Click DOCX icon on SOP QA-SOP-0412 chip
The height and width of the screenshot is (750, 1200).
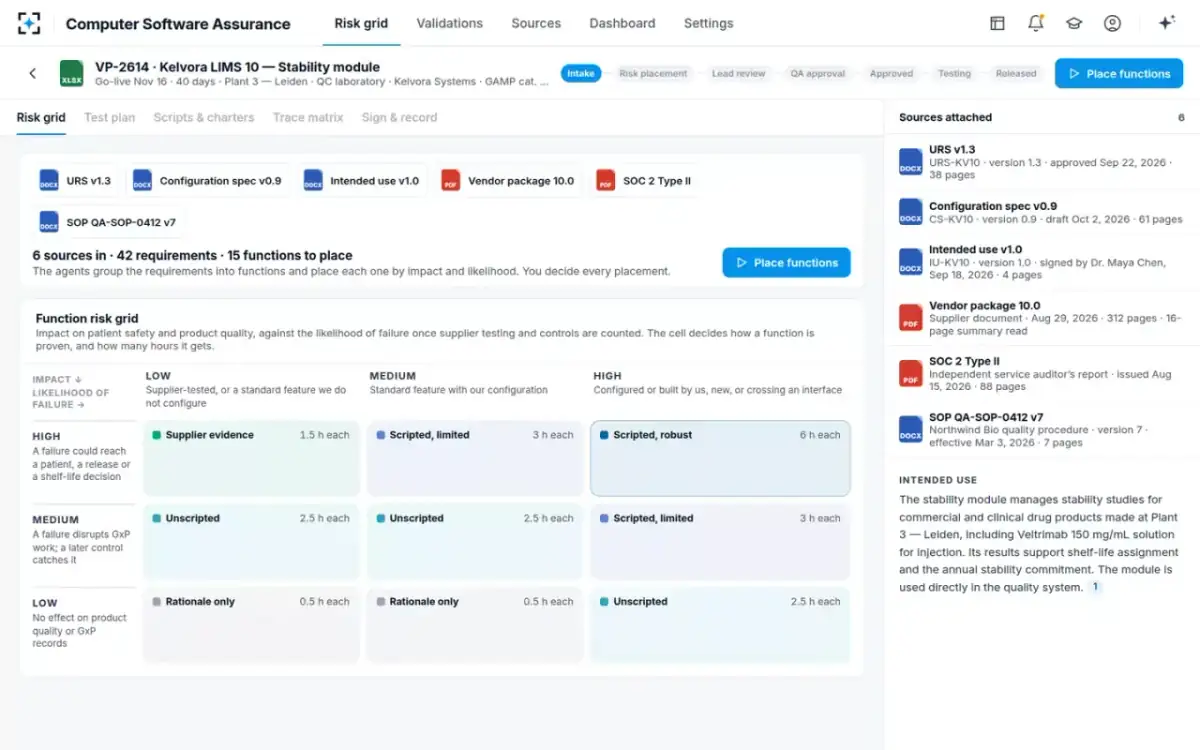click(49, 222)
